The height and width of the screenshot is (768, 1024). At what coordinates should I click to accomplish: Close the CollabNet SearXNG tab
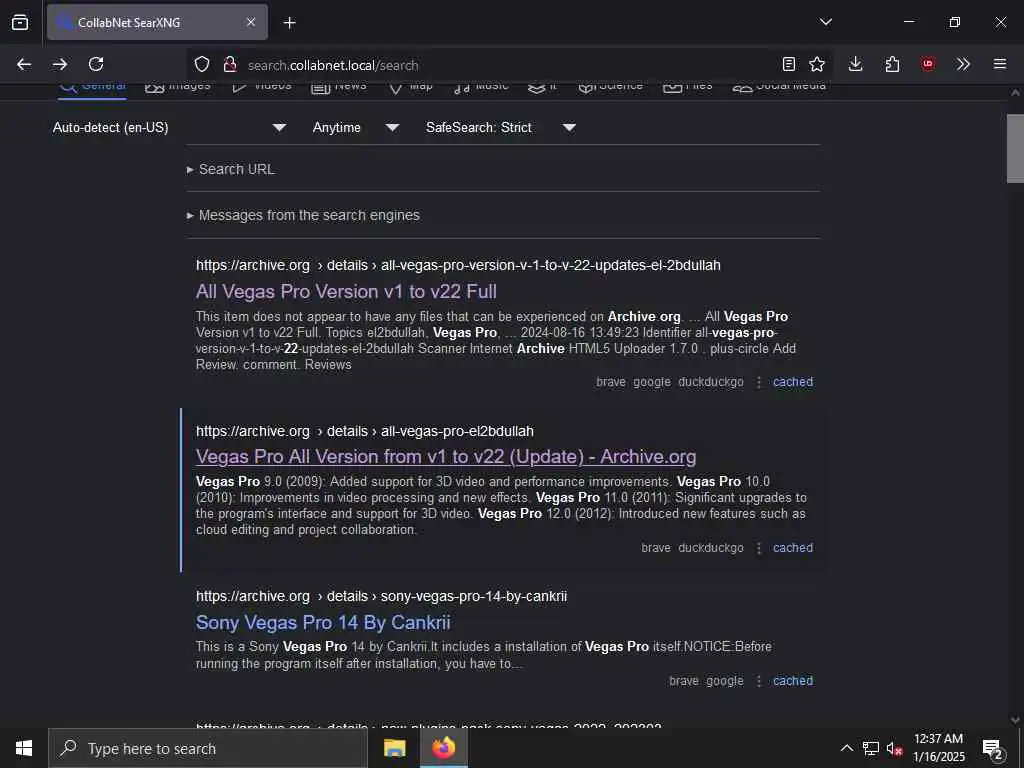point(251,22)
